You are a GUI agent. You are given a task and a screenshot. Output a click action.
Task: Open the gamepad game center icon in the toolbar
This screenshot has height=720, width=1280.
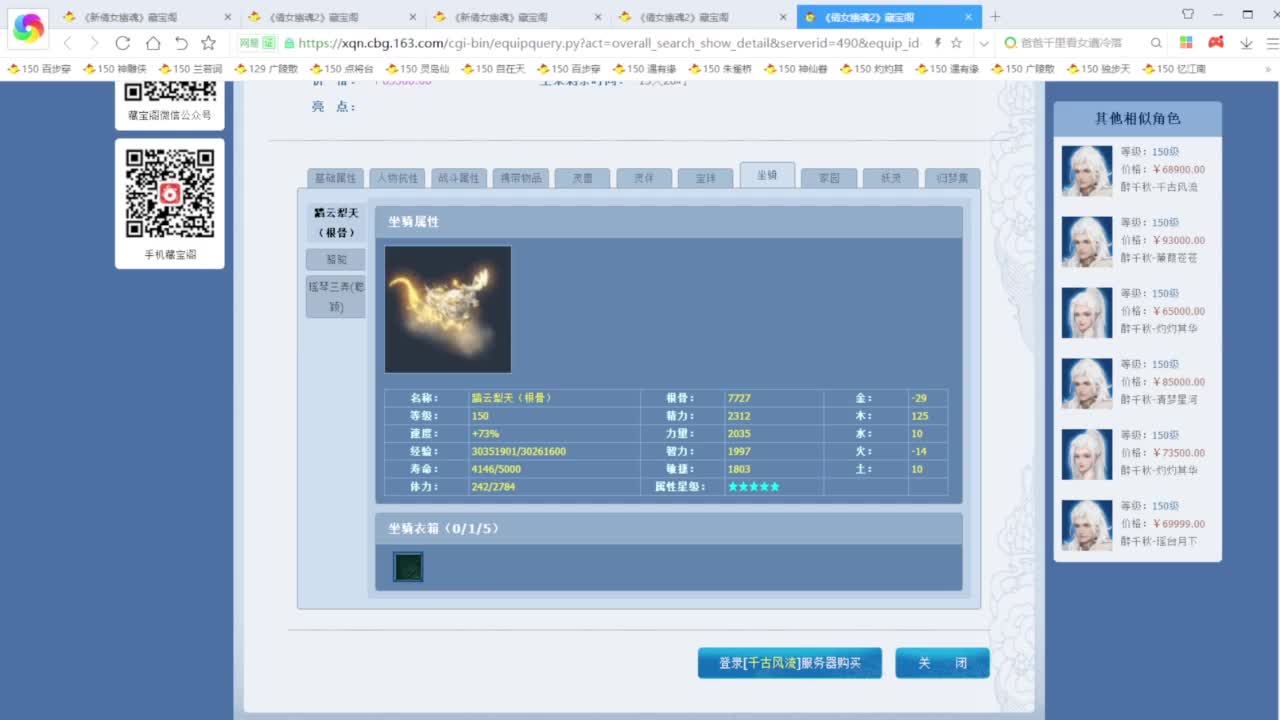coord(1215,44)
